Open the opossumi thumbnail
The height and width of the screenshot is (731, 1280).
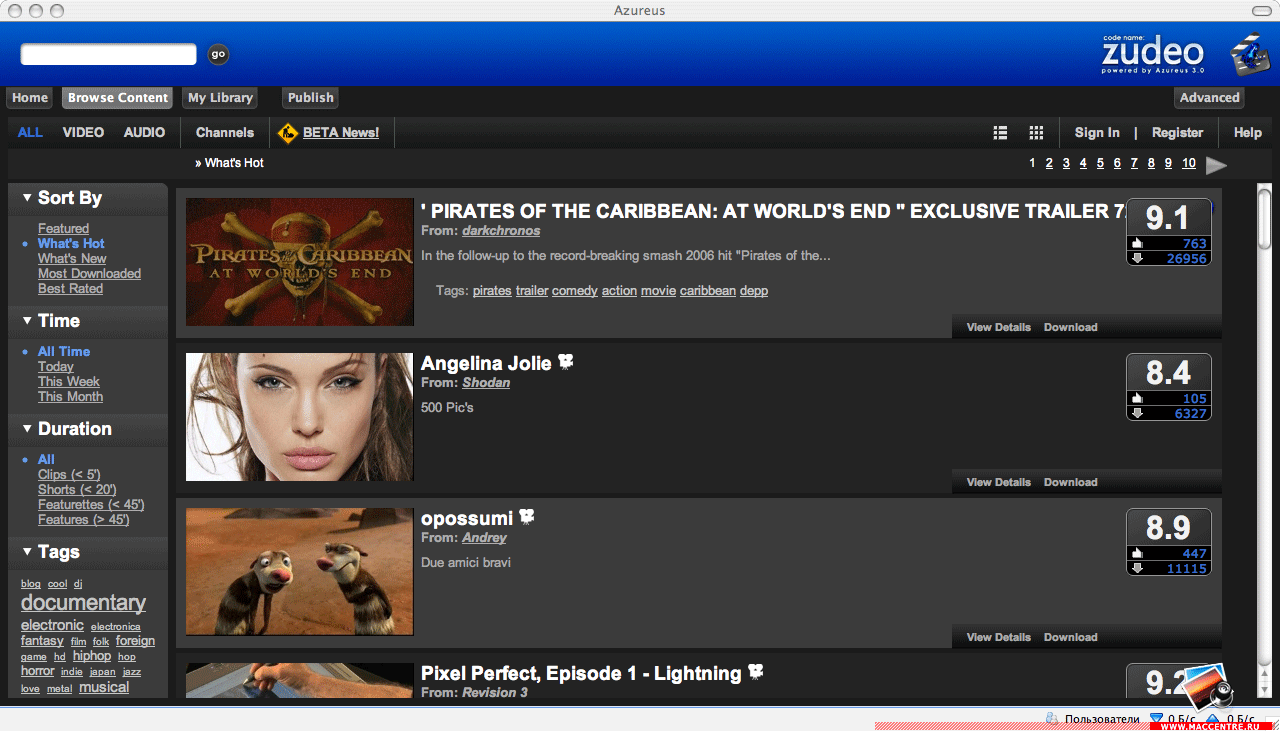tap(300, 572)
